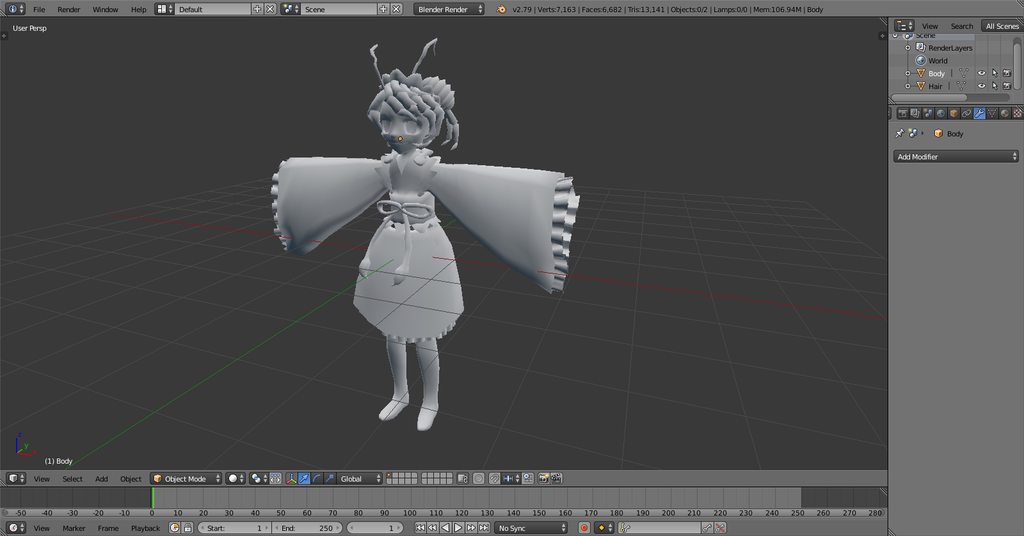Open the Object Mode dropdown

(187, 479)
